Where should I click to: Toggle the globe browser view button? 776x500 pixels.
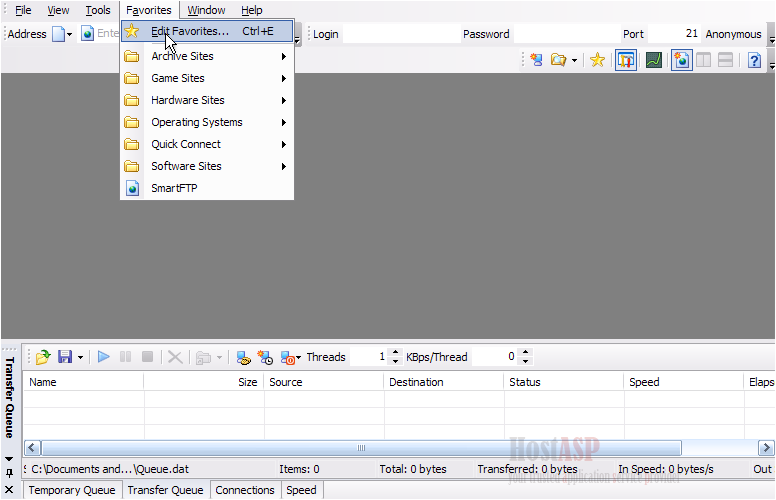pos(681,60)
